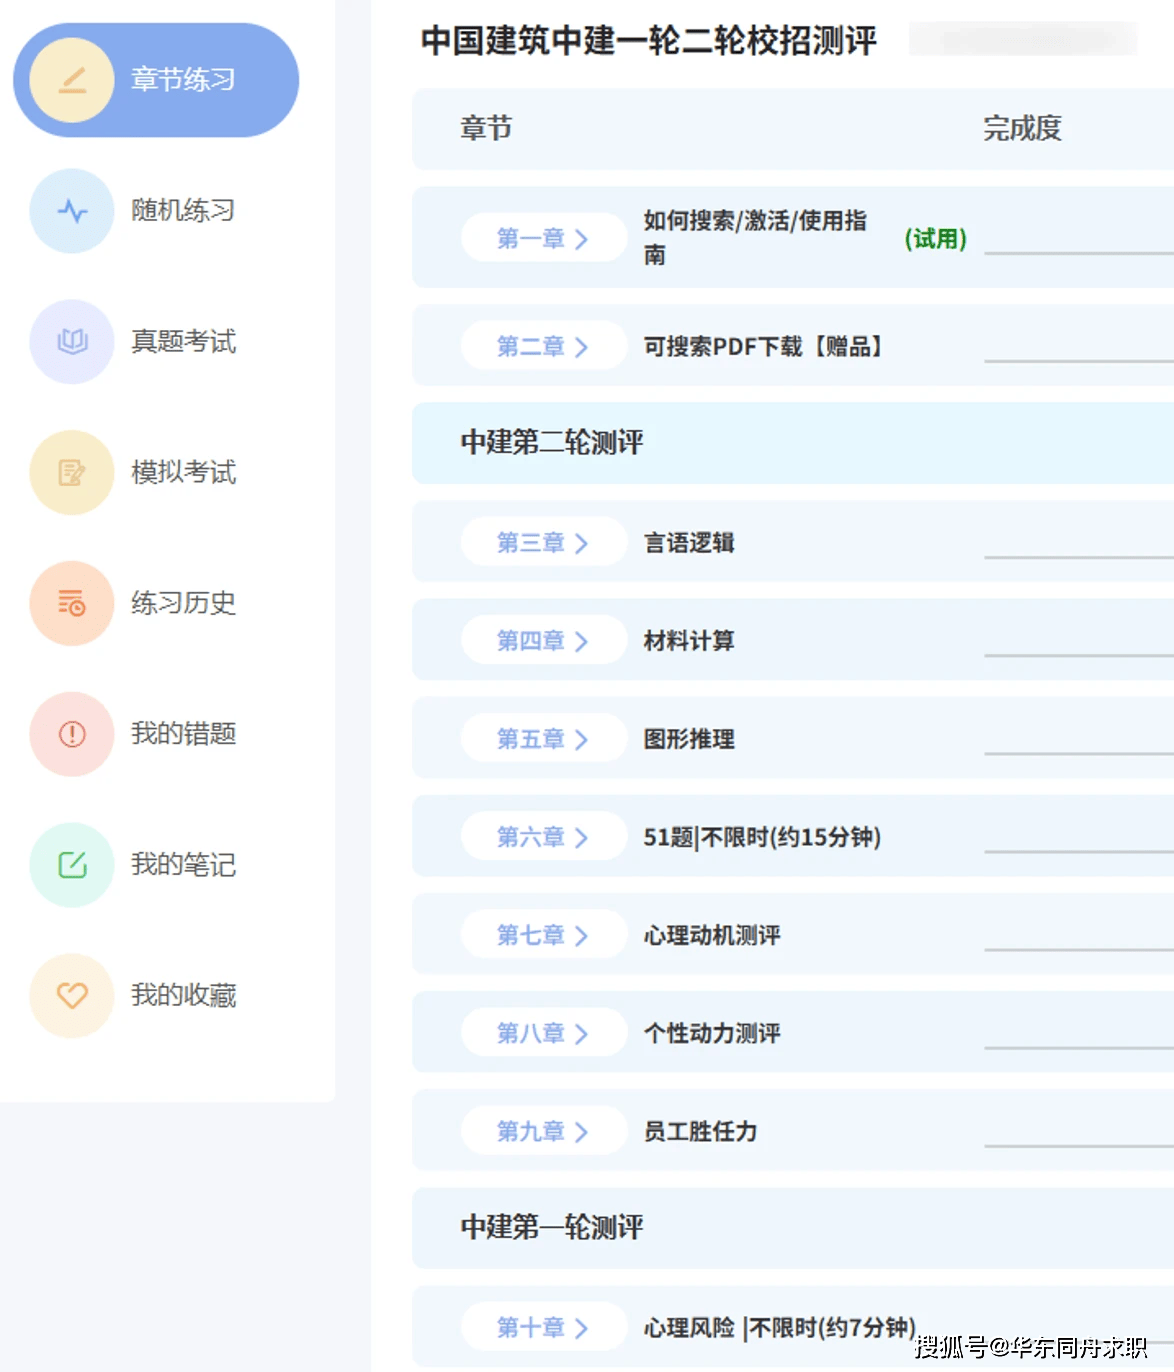Expand 第四章 chapter button
This screenshot has width=1174, height=1372.
point(543,640)
